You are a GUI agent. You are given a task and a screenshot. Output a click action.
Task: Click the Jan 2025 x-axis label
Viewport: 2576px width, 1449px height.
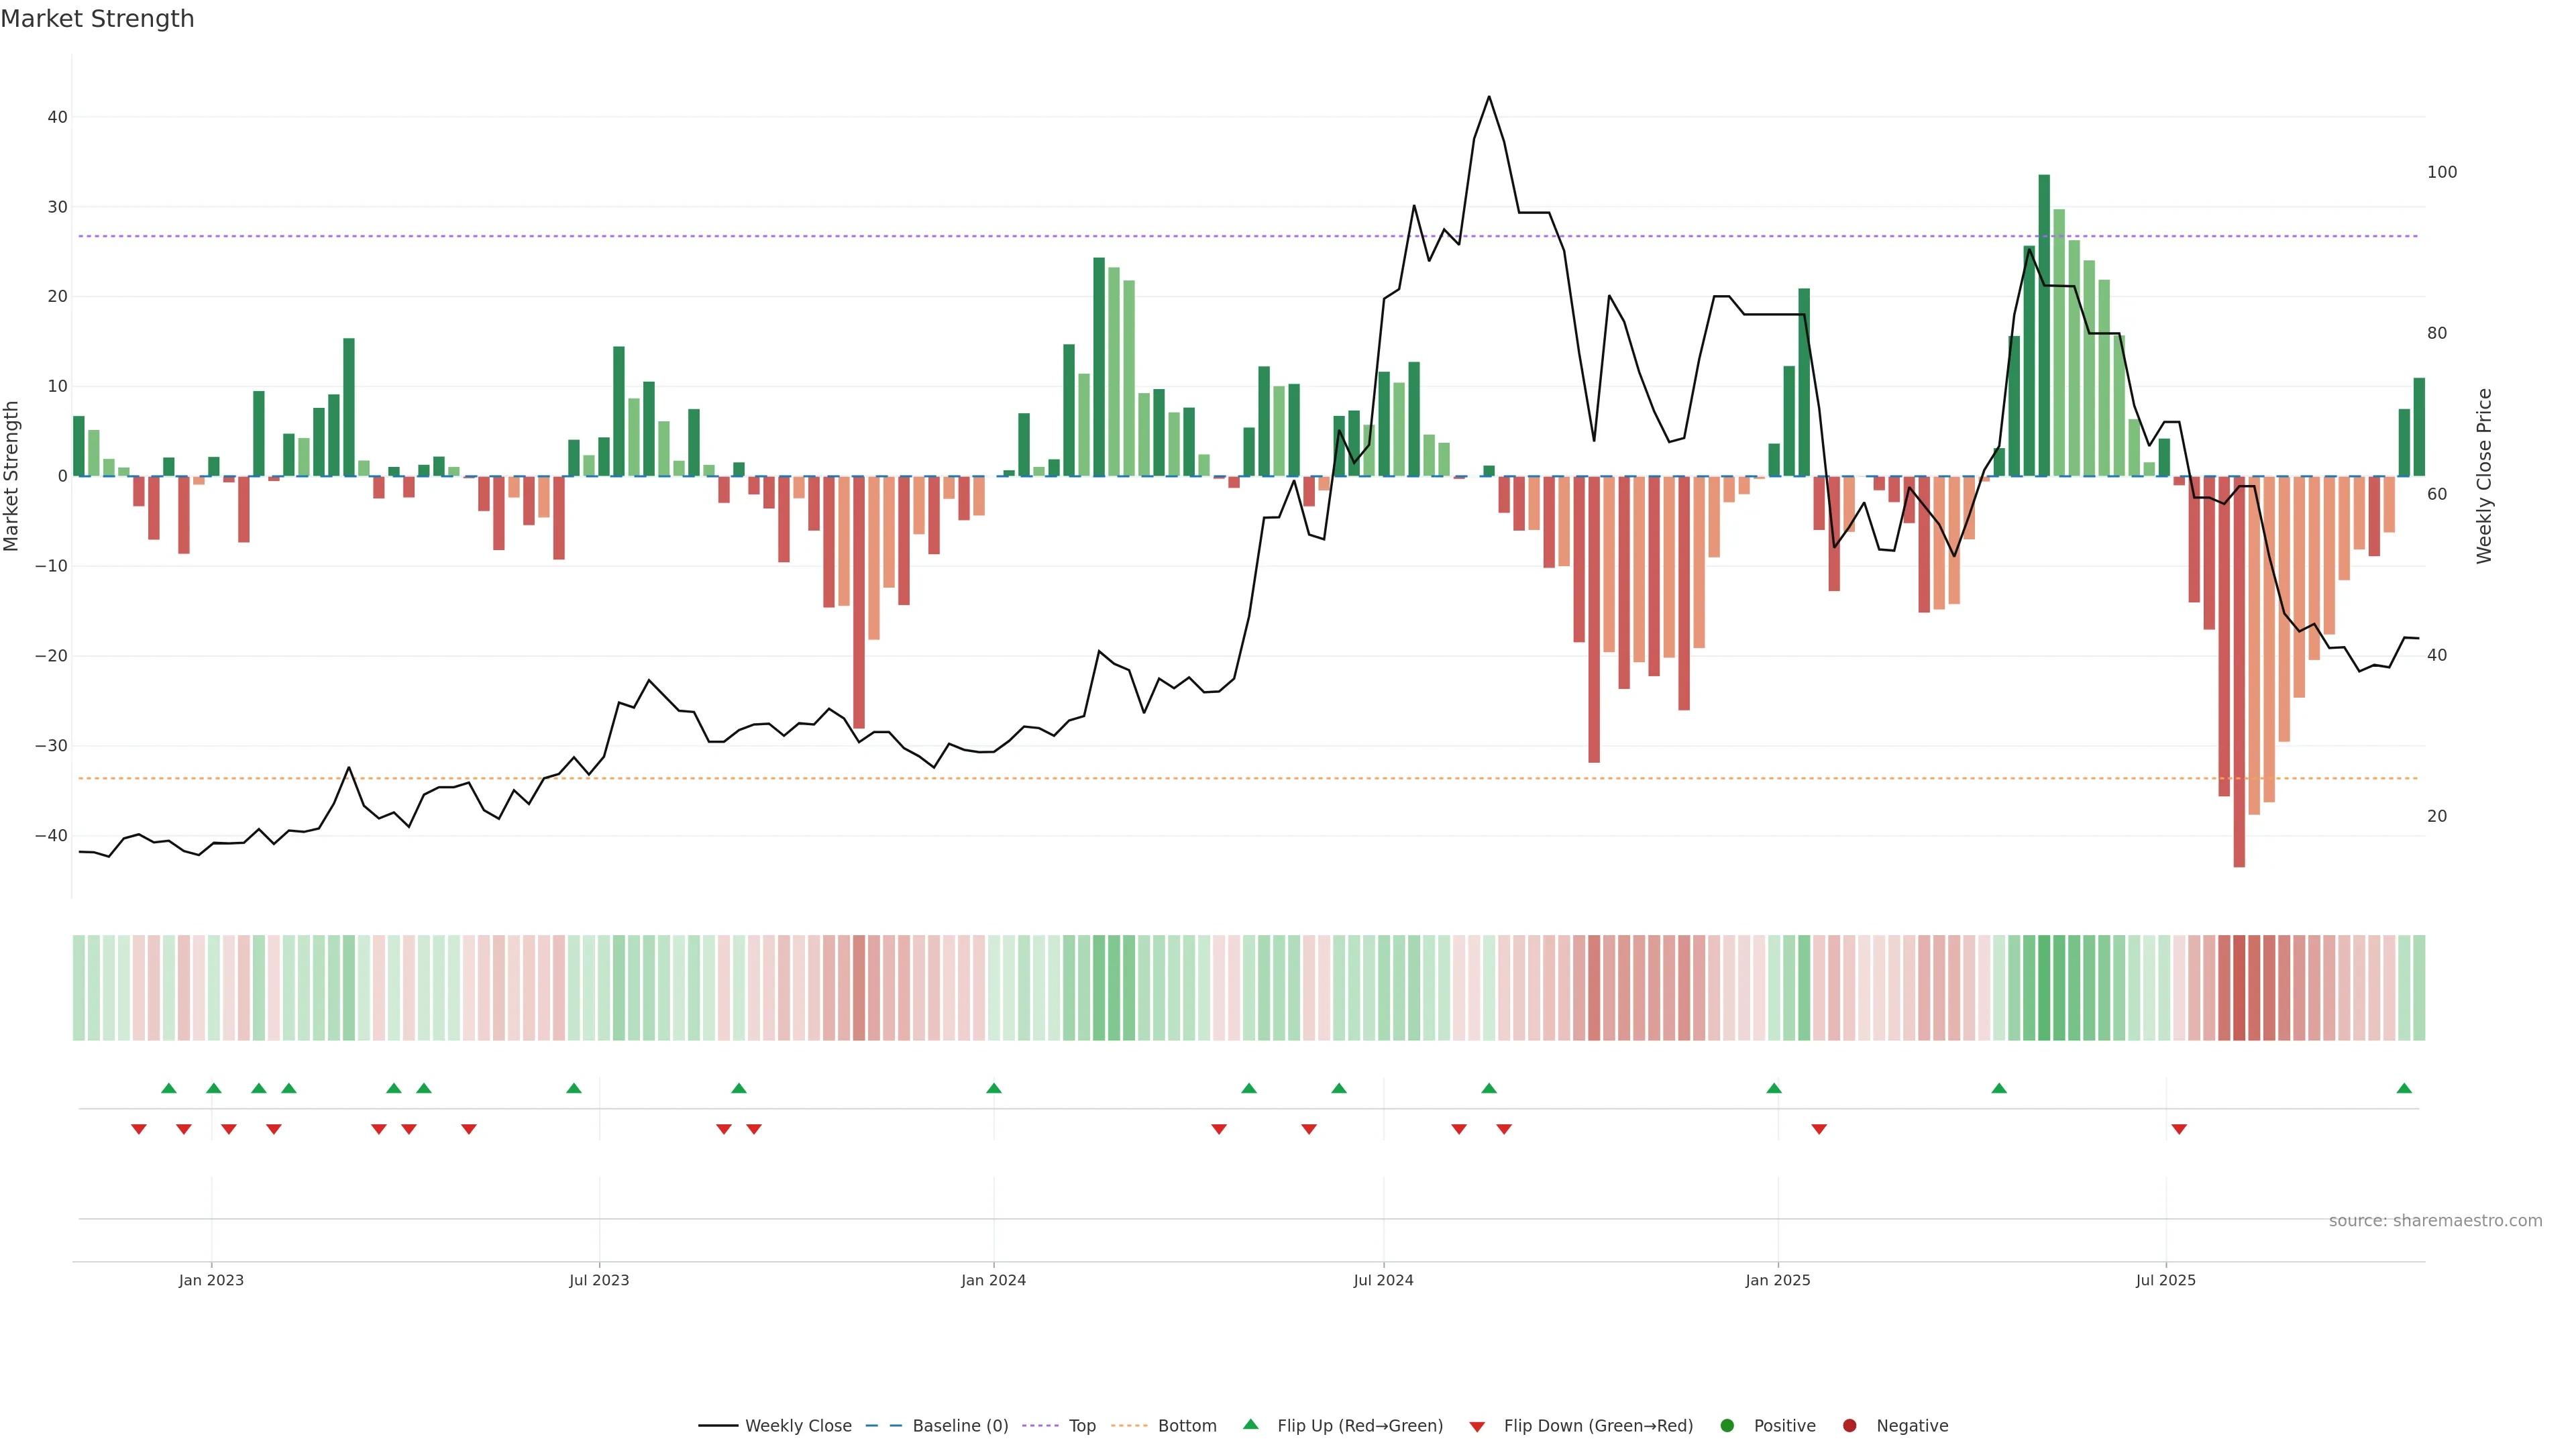1777,1280
